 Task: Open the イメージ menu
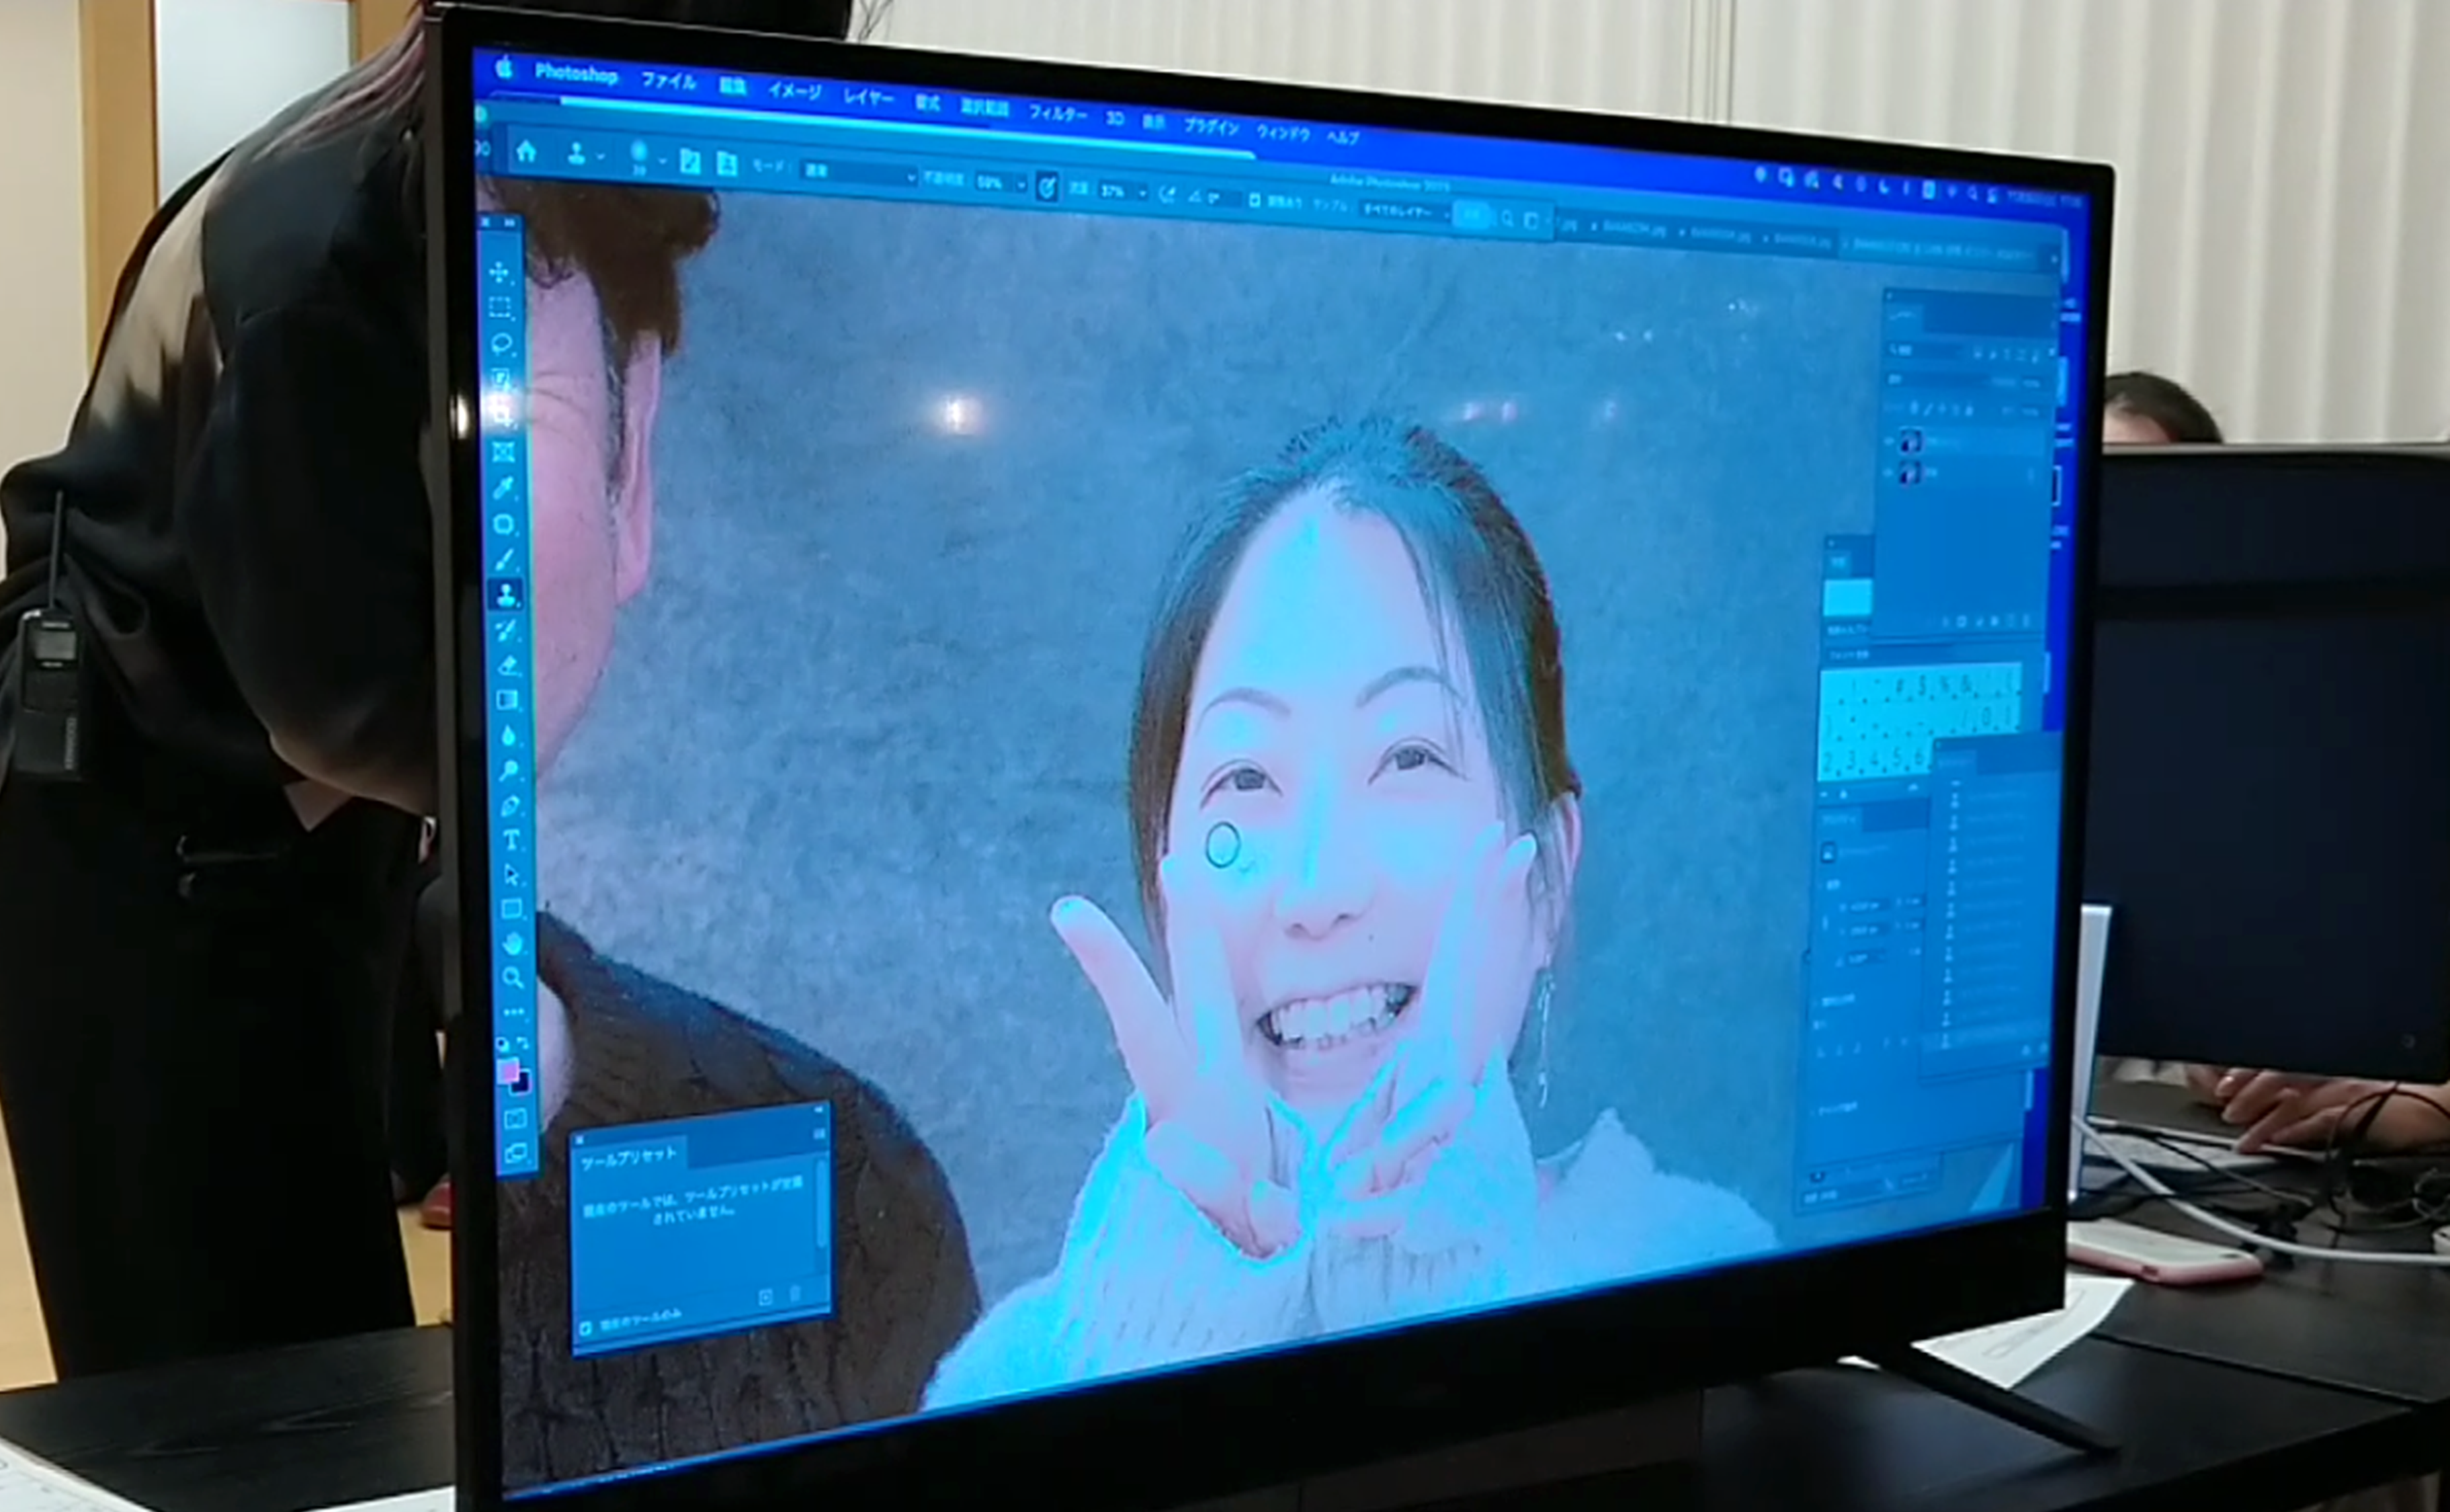[795, 92]
